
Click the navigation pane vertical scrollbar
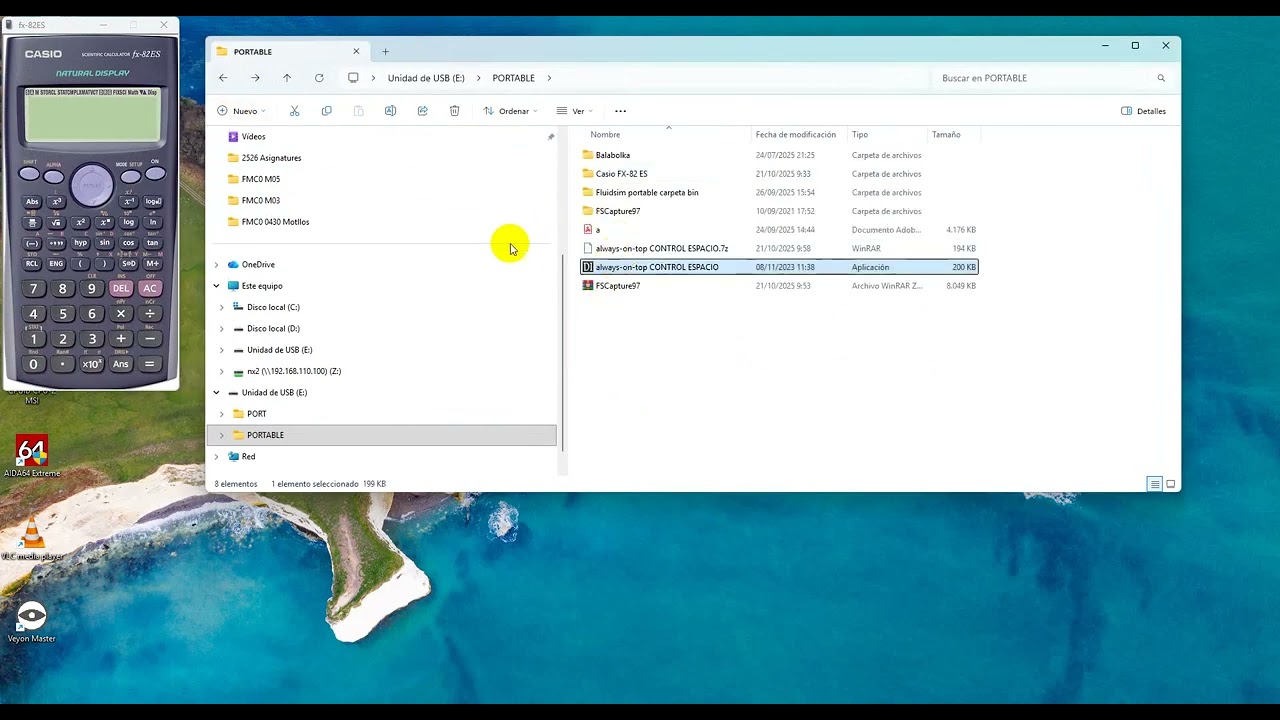click(x=563, y=352)
